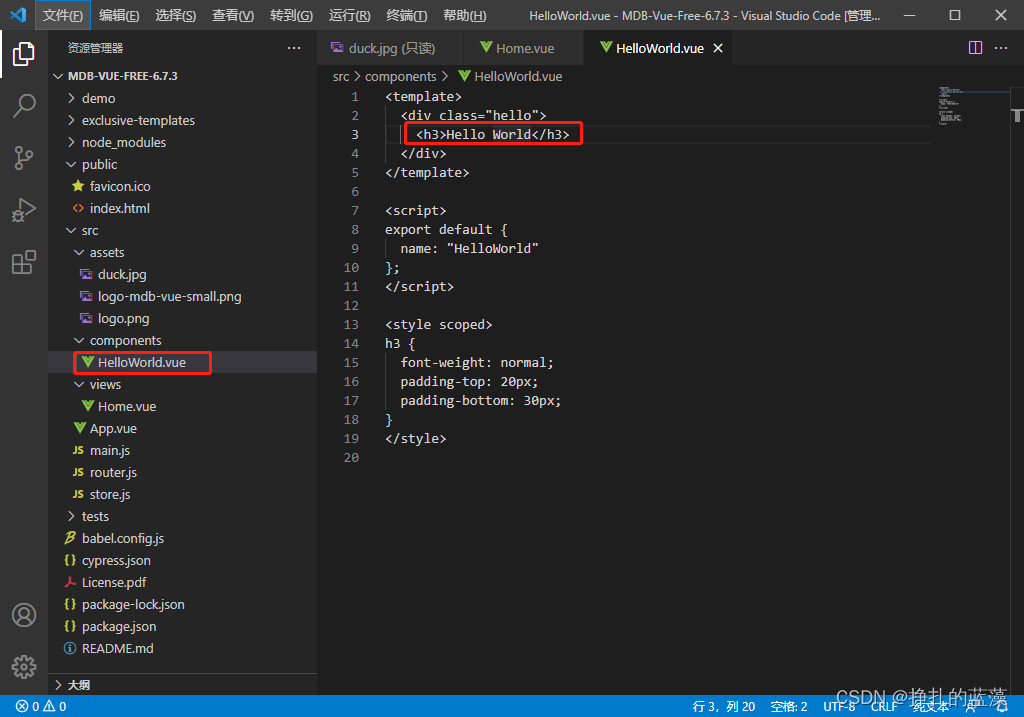Viewport: 1024px width, 717px height.
Task: Open the Explorer view in activity bar
Action: [24, 54]
